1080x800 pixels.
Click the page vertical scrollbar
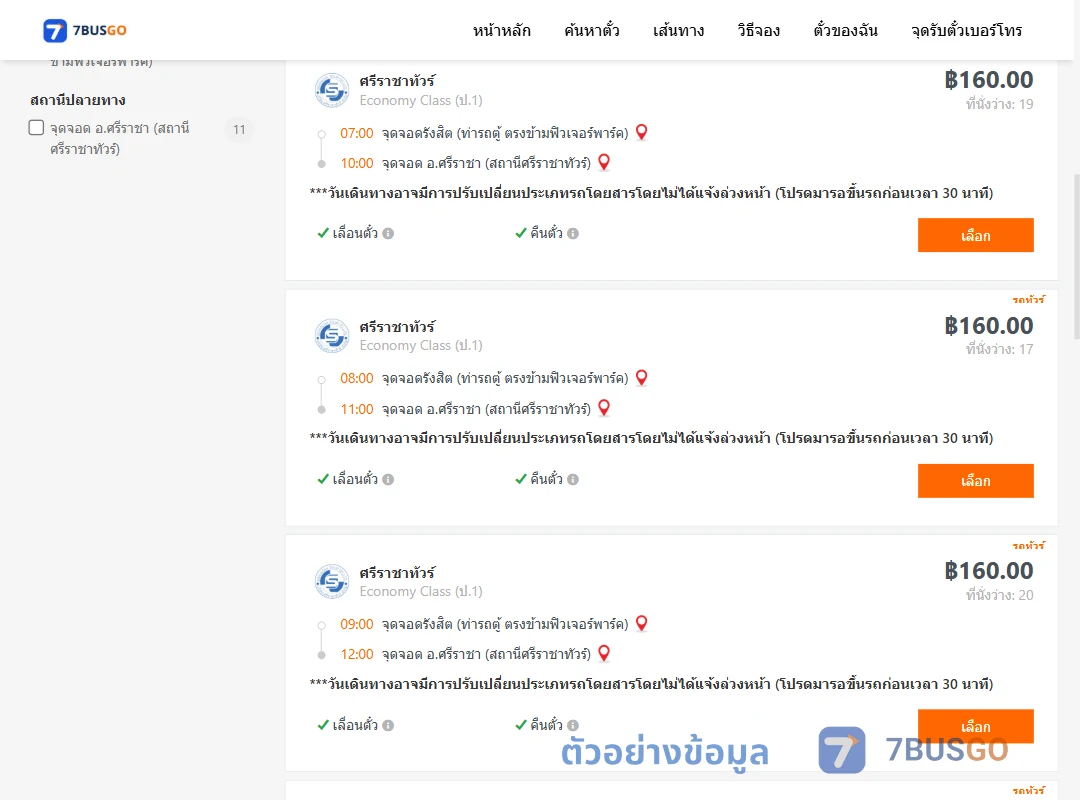click(1076, 256)
